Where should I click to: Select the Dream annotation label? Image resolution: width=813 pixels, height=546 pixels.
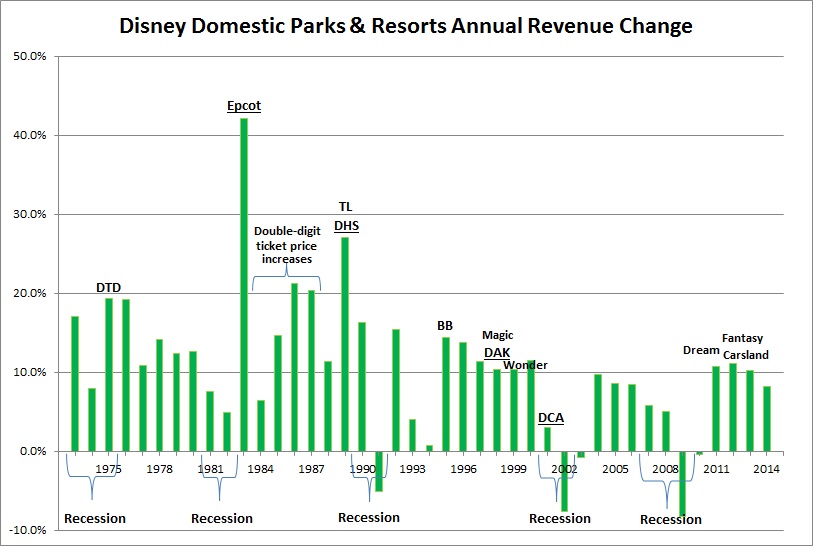(700, 350)
